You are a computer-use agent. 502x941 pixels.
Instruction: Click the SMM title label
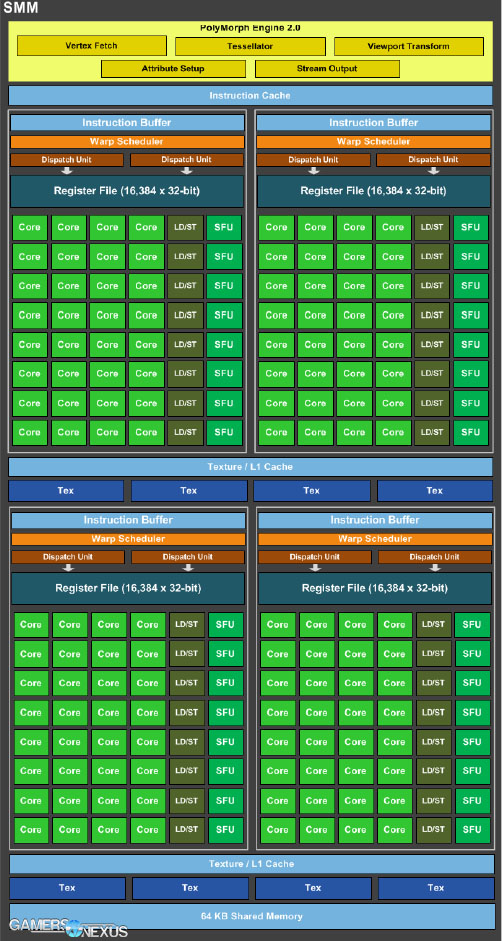20,8
